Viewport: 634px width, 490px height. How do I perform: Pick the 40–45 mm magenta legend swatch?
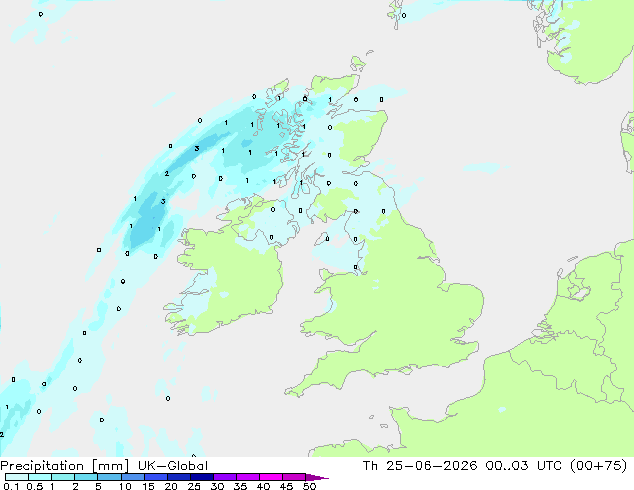[271, 477]
